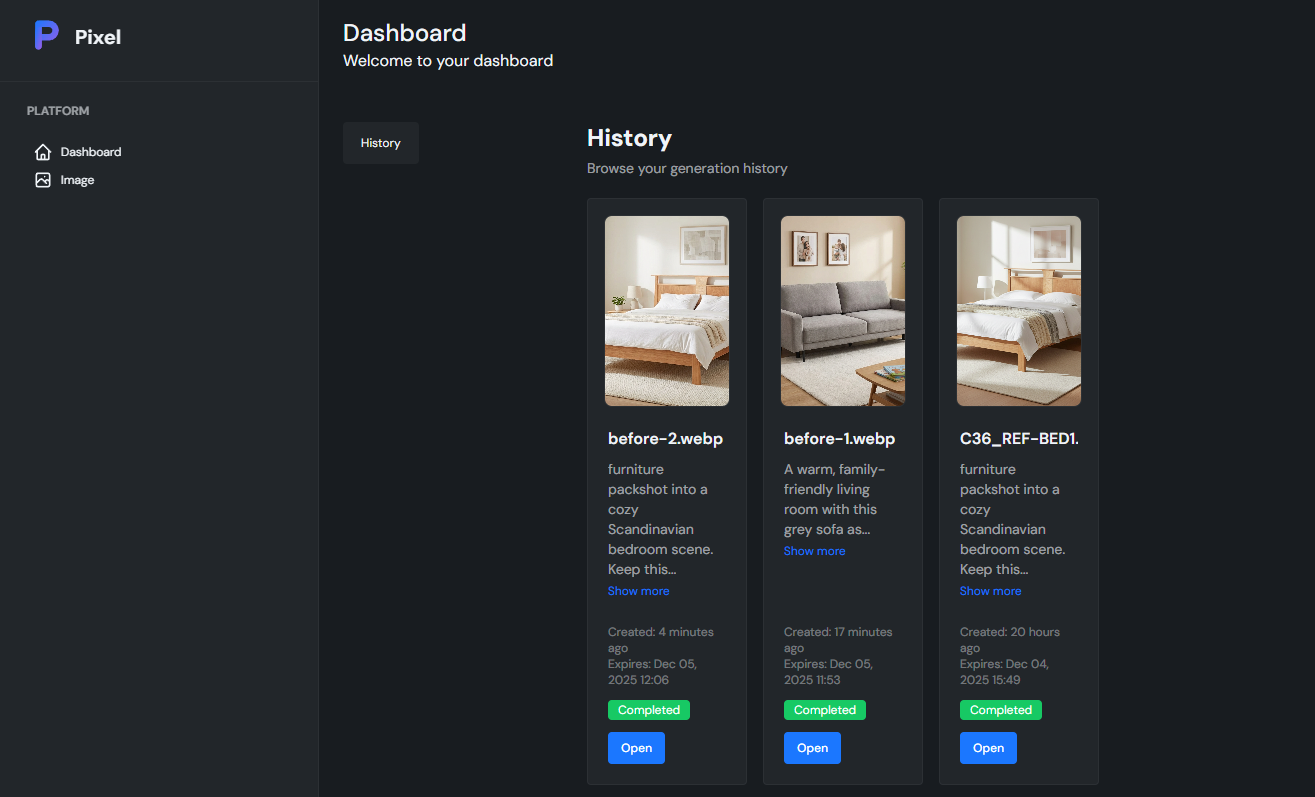The height and width of the screenshot is (797, 1315).
Task: Click the C36_REF-BED1 bed thumbnail
Action: pyautogui.click(x=1018, y=310)
